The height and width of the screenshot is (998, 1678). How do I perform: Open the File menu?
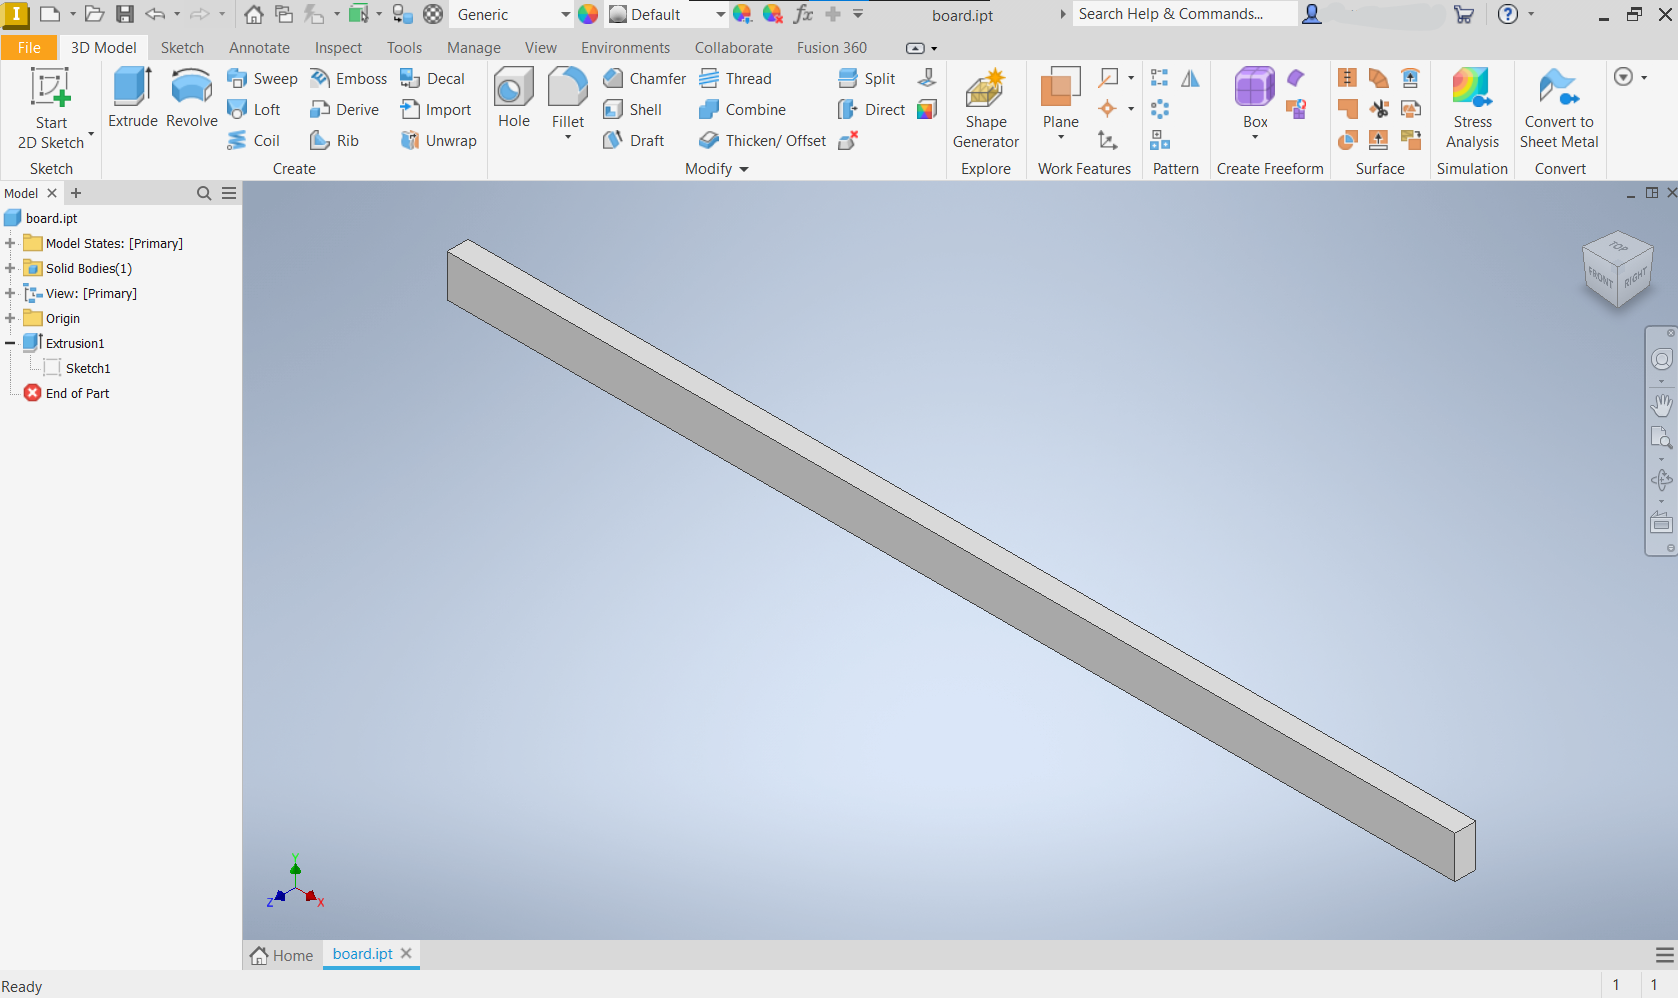pyautogui.click(x=29, y=47)
